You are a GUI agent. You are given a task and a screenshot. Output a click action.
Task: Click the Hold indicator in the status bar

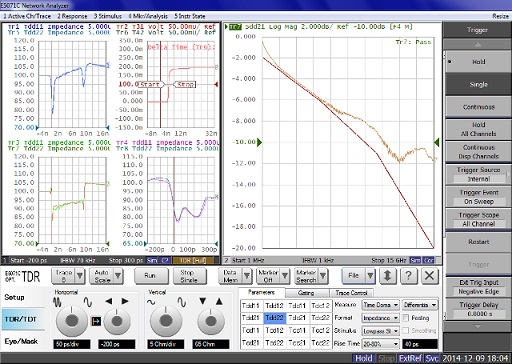point(363,359)
